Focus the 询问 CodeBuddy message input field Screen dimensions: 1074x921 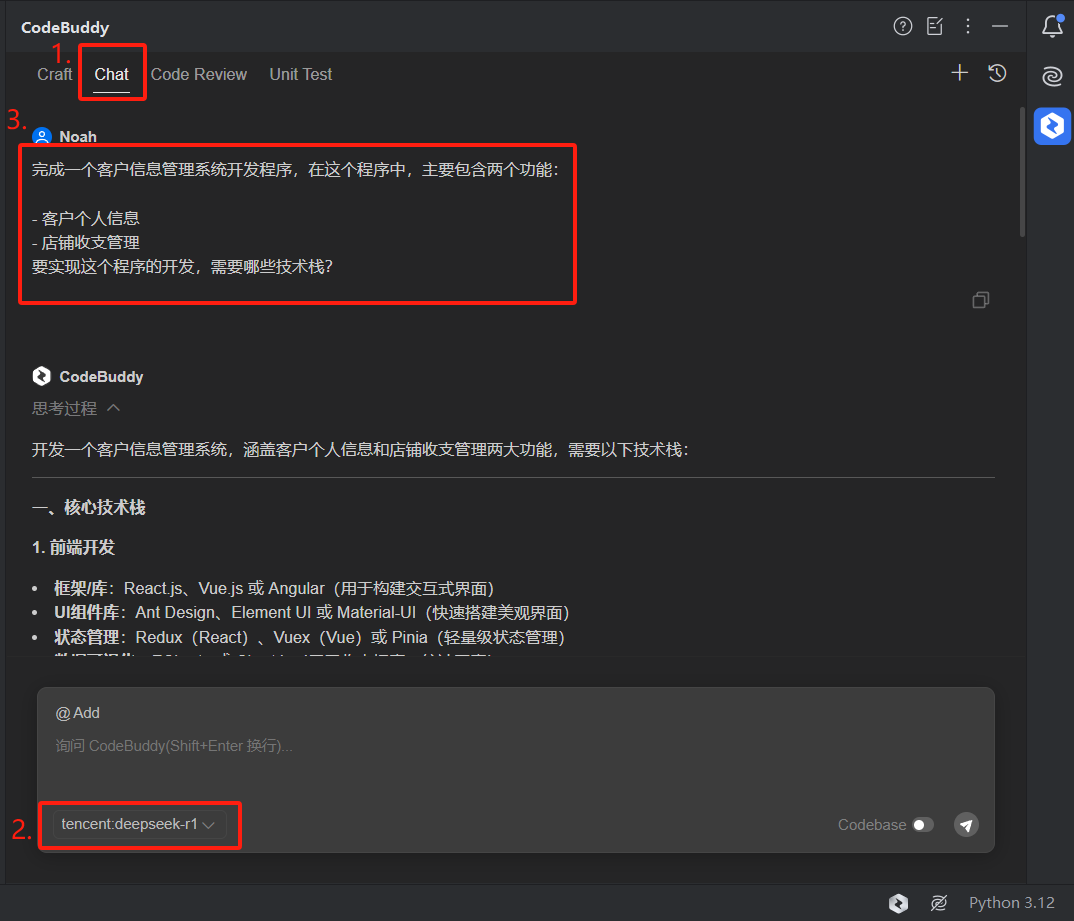click(x=515, y=746)
